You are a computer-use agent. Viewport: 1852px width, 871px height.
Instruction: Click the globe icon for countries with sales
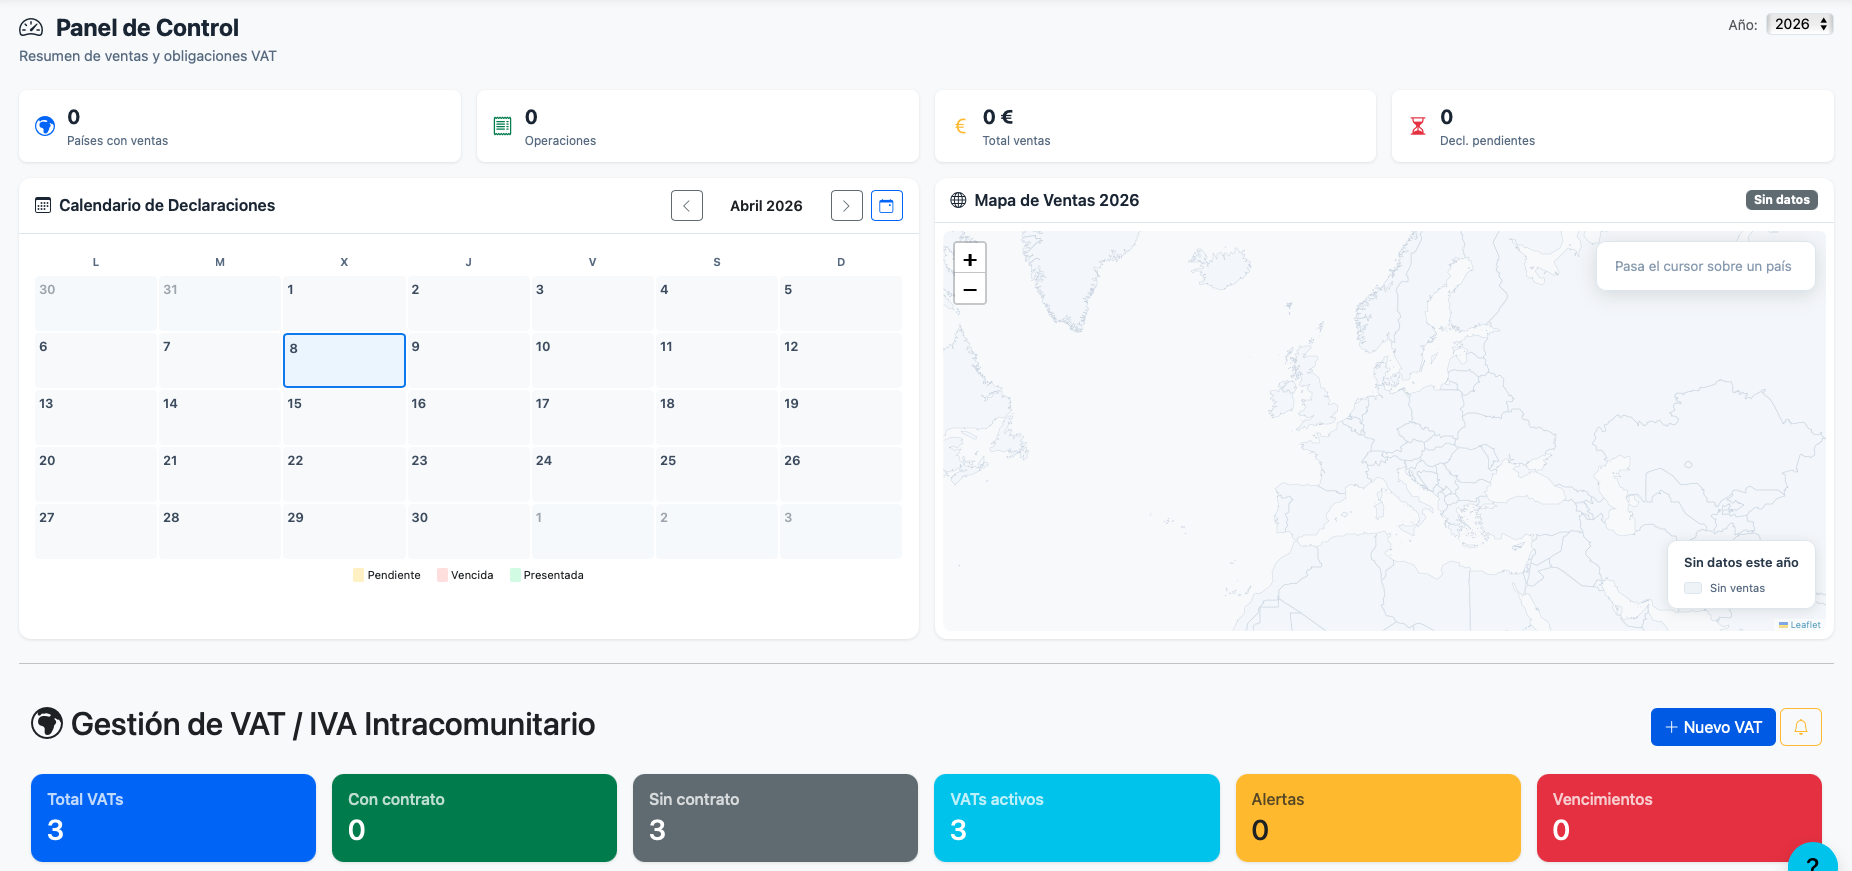pos(45,126)
